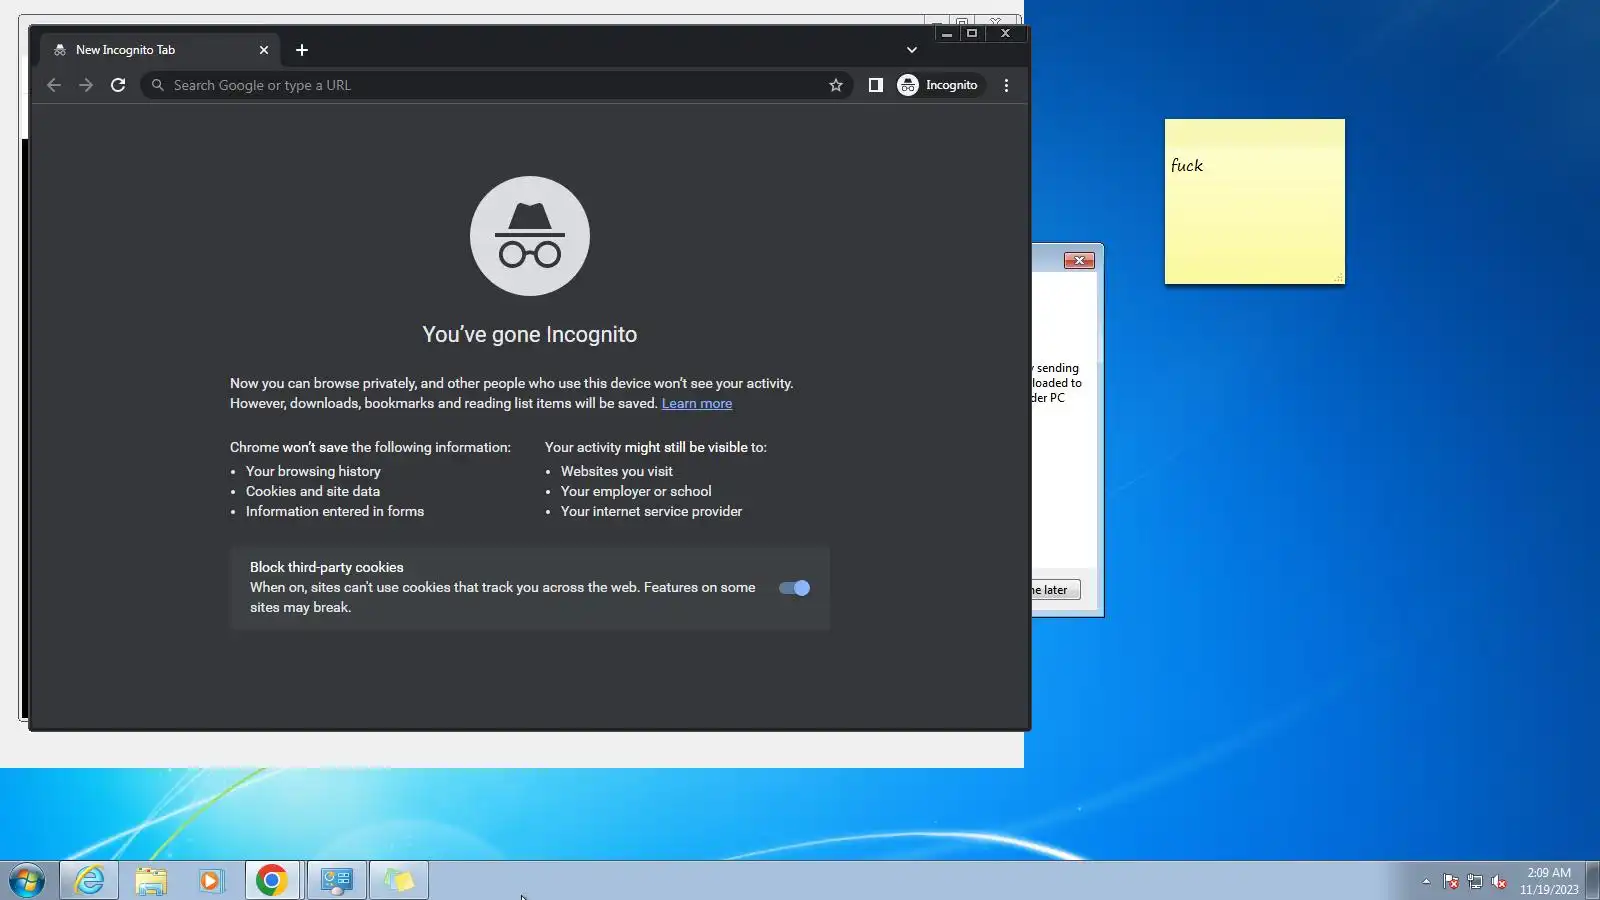Viewport: 1600px width, 900px height.
Task: Click "Your activity might still be visible to:" text
Action: (x=656, y=447)
